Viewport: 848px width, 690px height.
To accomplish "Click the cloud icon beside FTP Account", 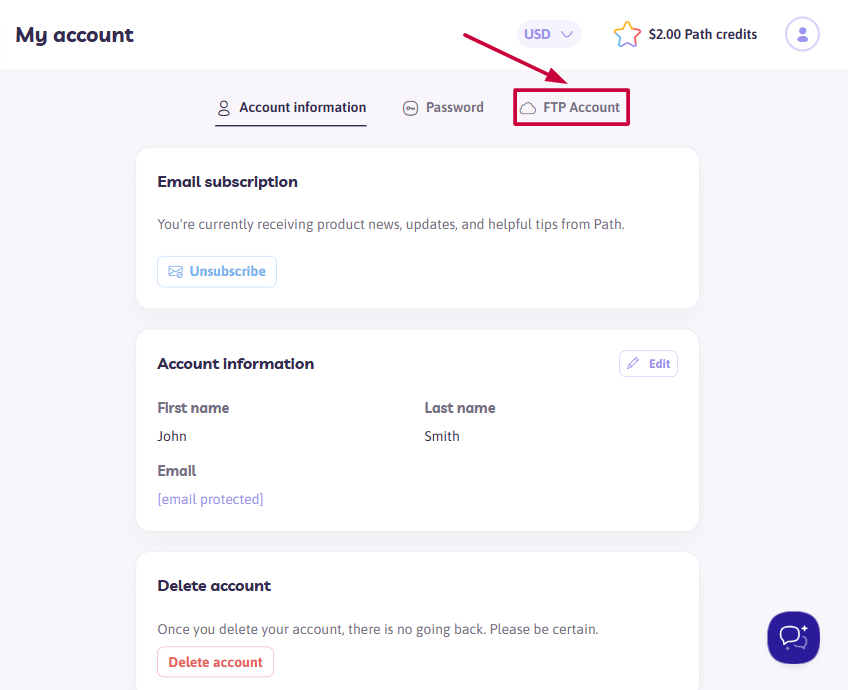I will point(528,108).
